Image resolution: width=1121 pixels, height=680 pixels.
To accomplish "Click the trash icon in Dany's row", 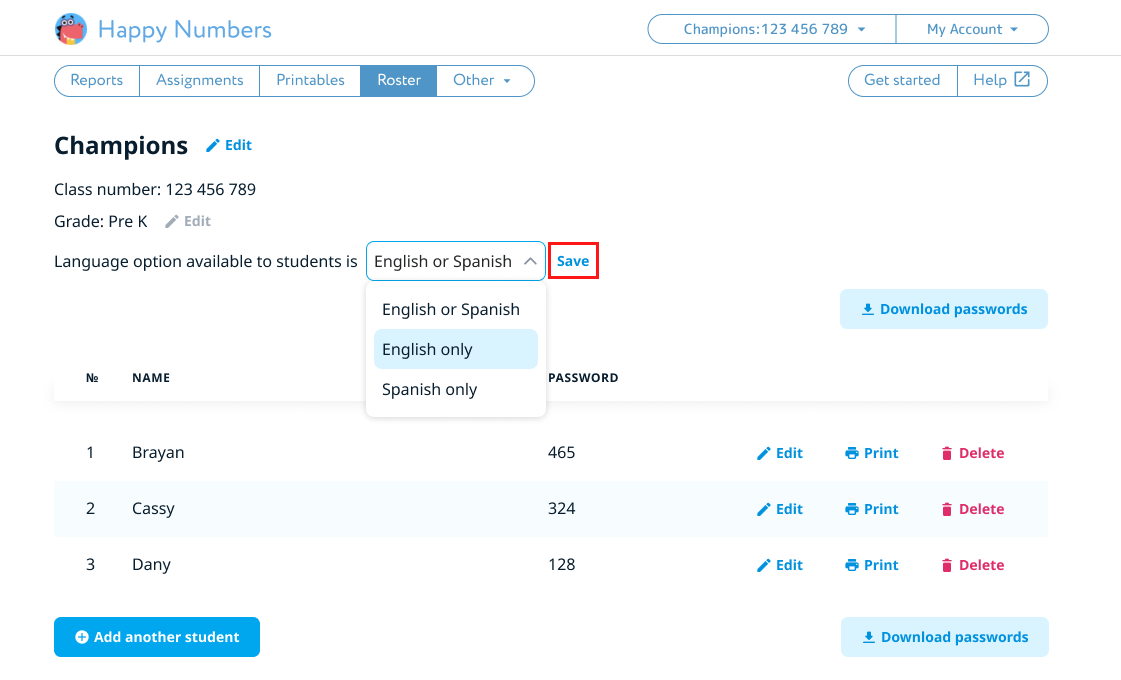I will click(x=947, y=565).
